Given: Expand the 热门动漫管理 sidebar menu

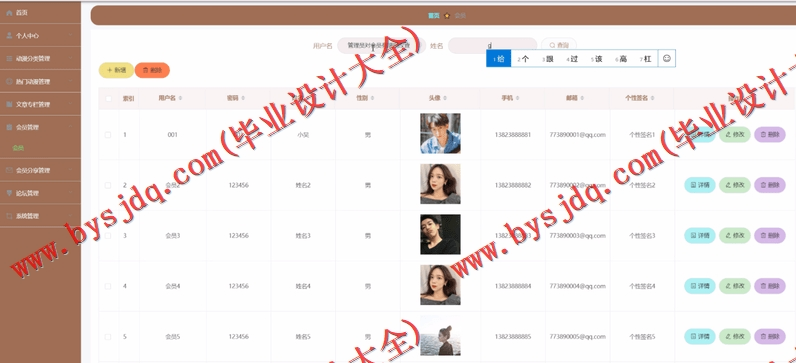Looking at the screenshot, I should point(40,81).
